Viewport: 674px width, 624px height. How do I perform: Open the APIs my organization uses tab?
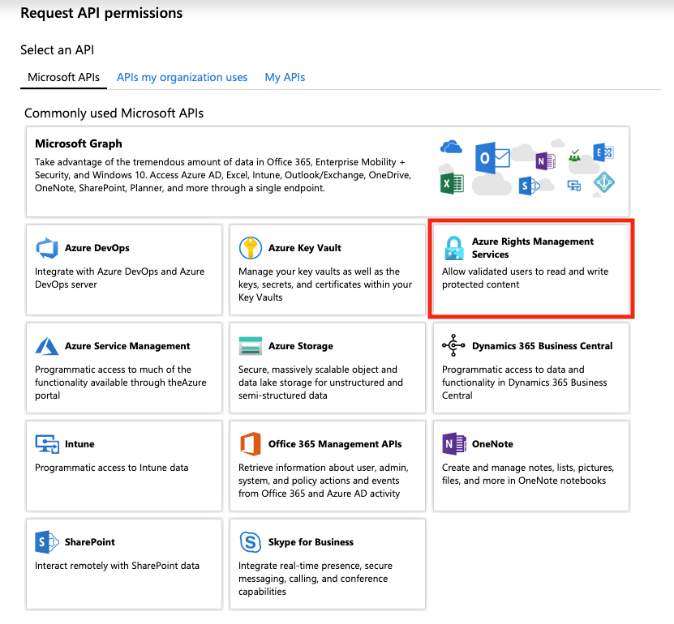182,77
